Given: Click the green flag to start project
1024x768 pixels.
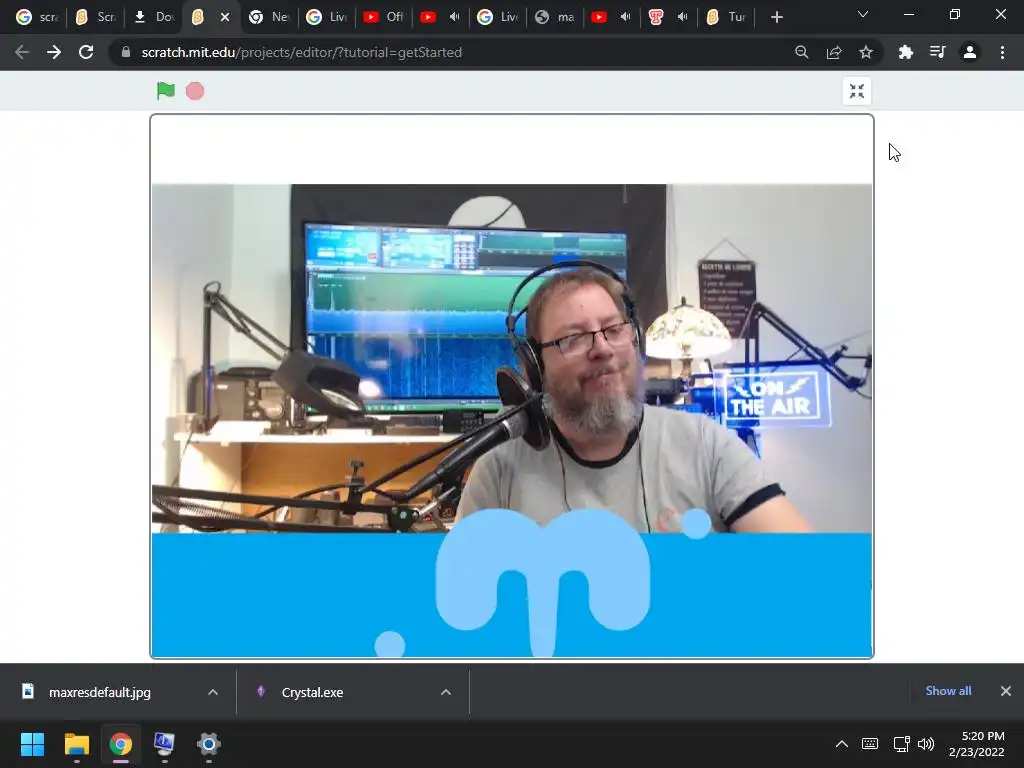Looking at the screenshot, I should pyautogui.click(x=166, y=91).
